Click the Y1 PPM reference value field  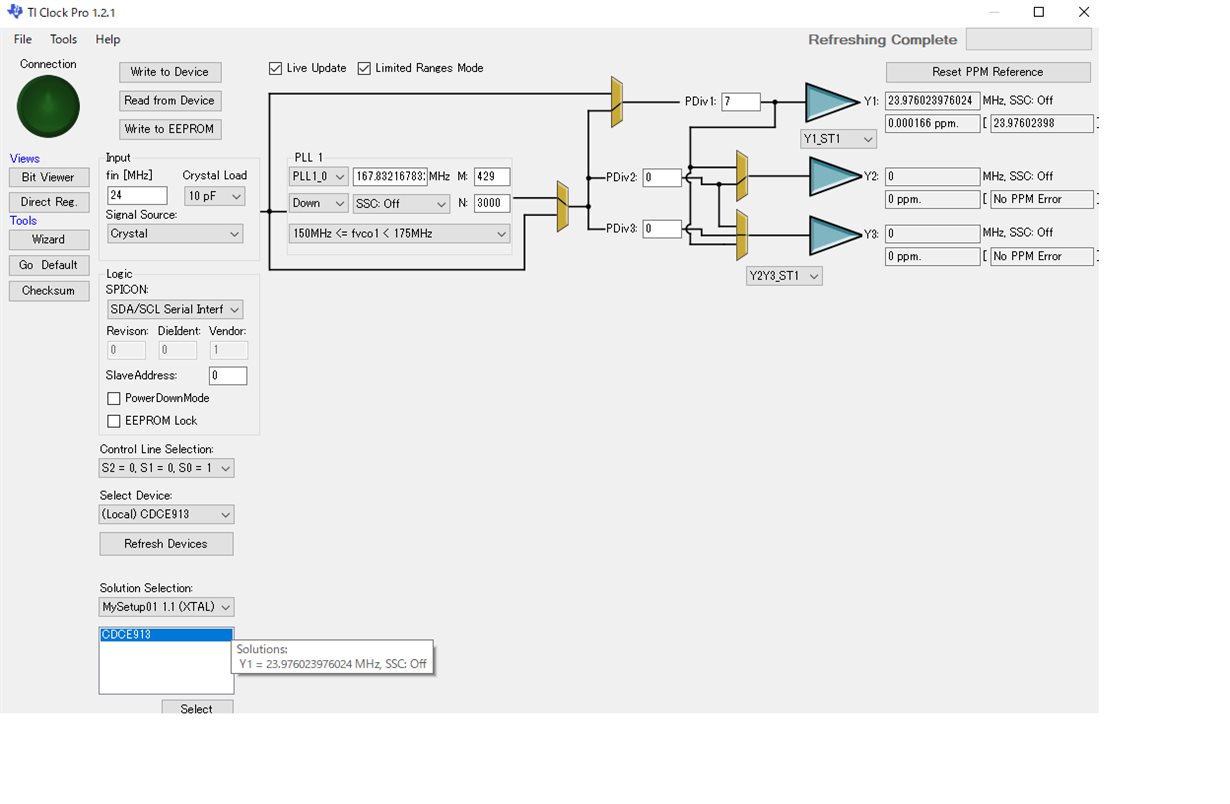pos(1042,124)
